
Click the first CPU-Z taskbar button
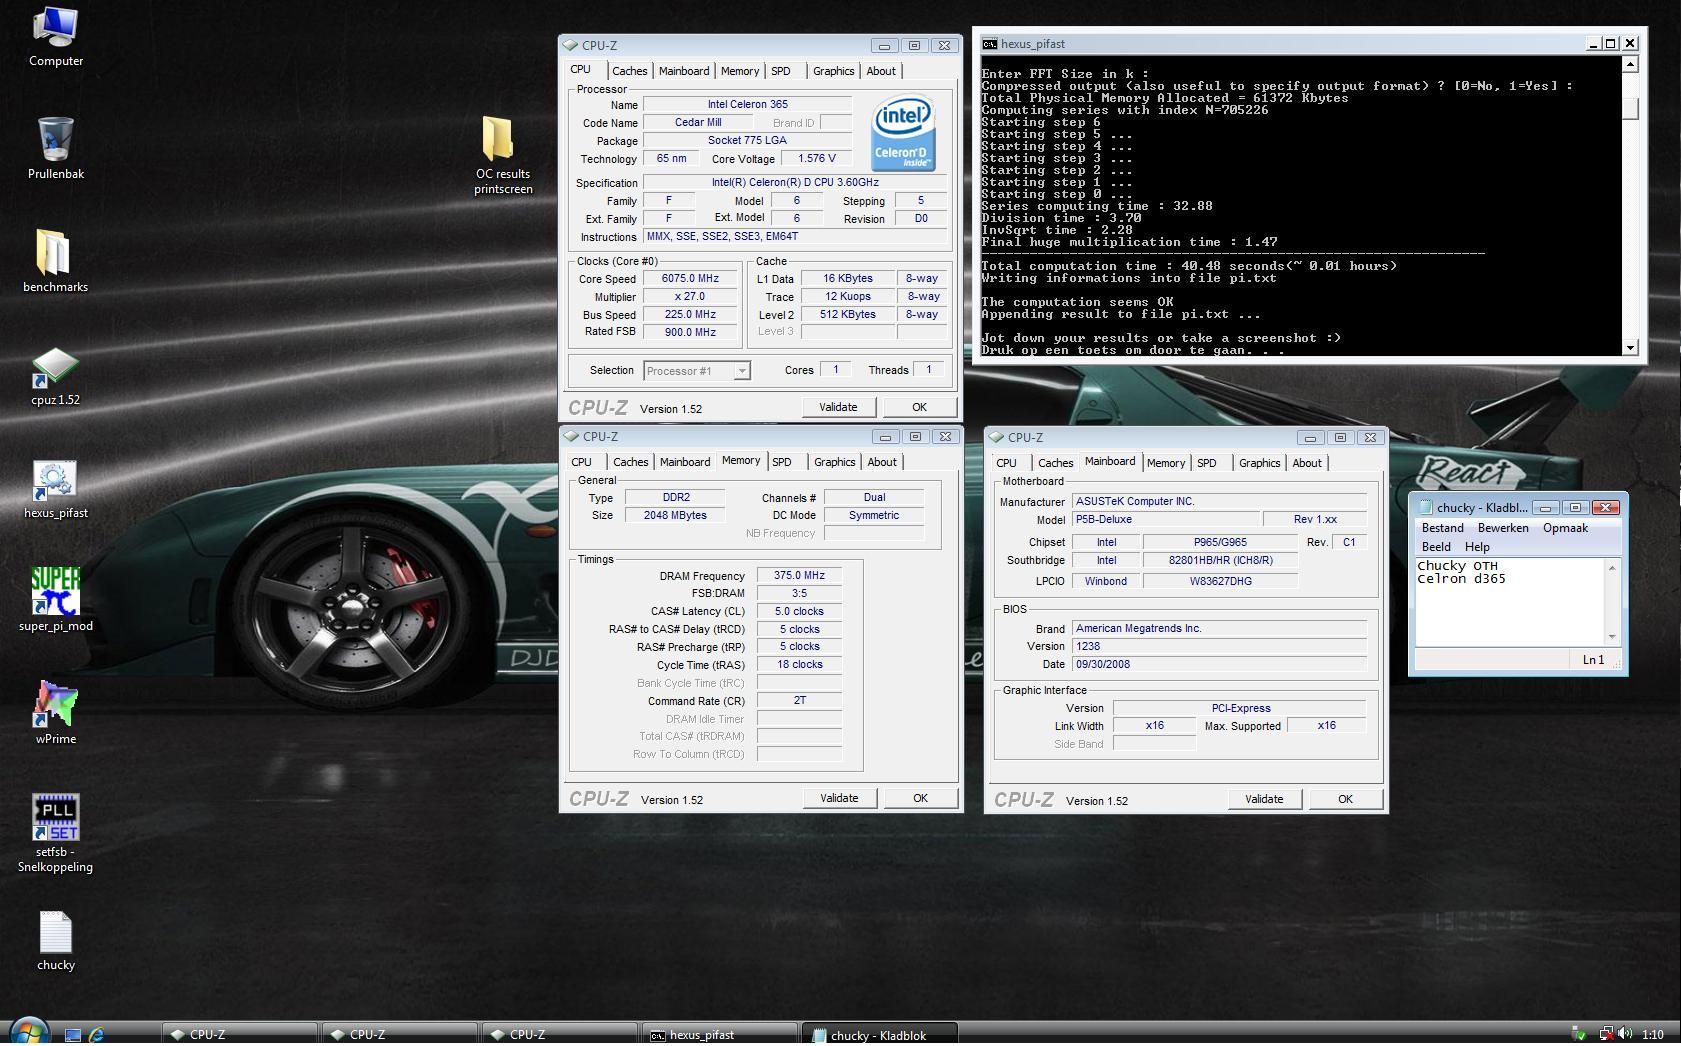click(x=240, y=1034)
